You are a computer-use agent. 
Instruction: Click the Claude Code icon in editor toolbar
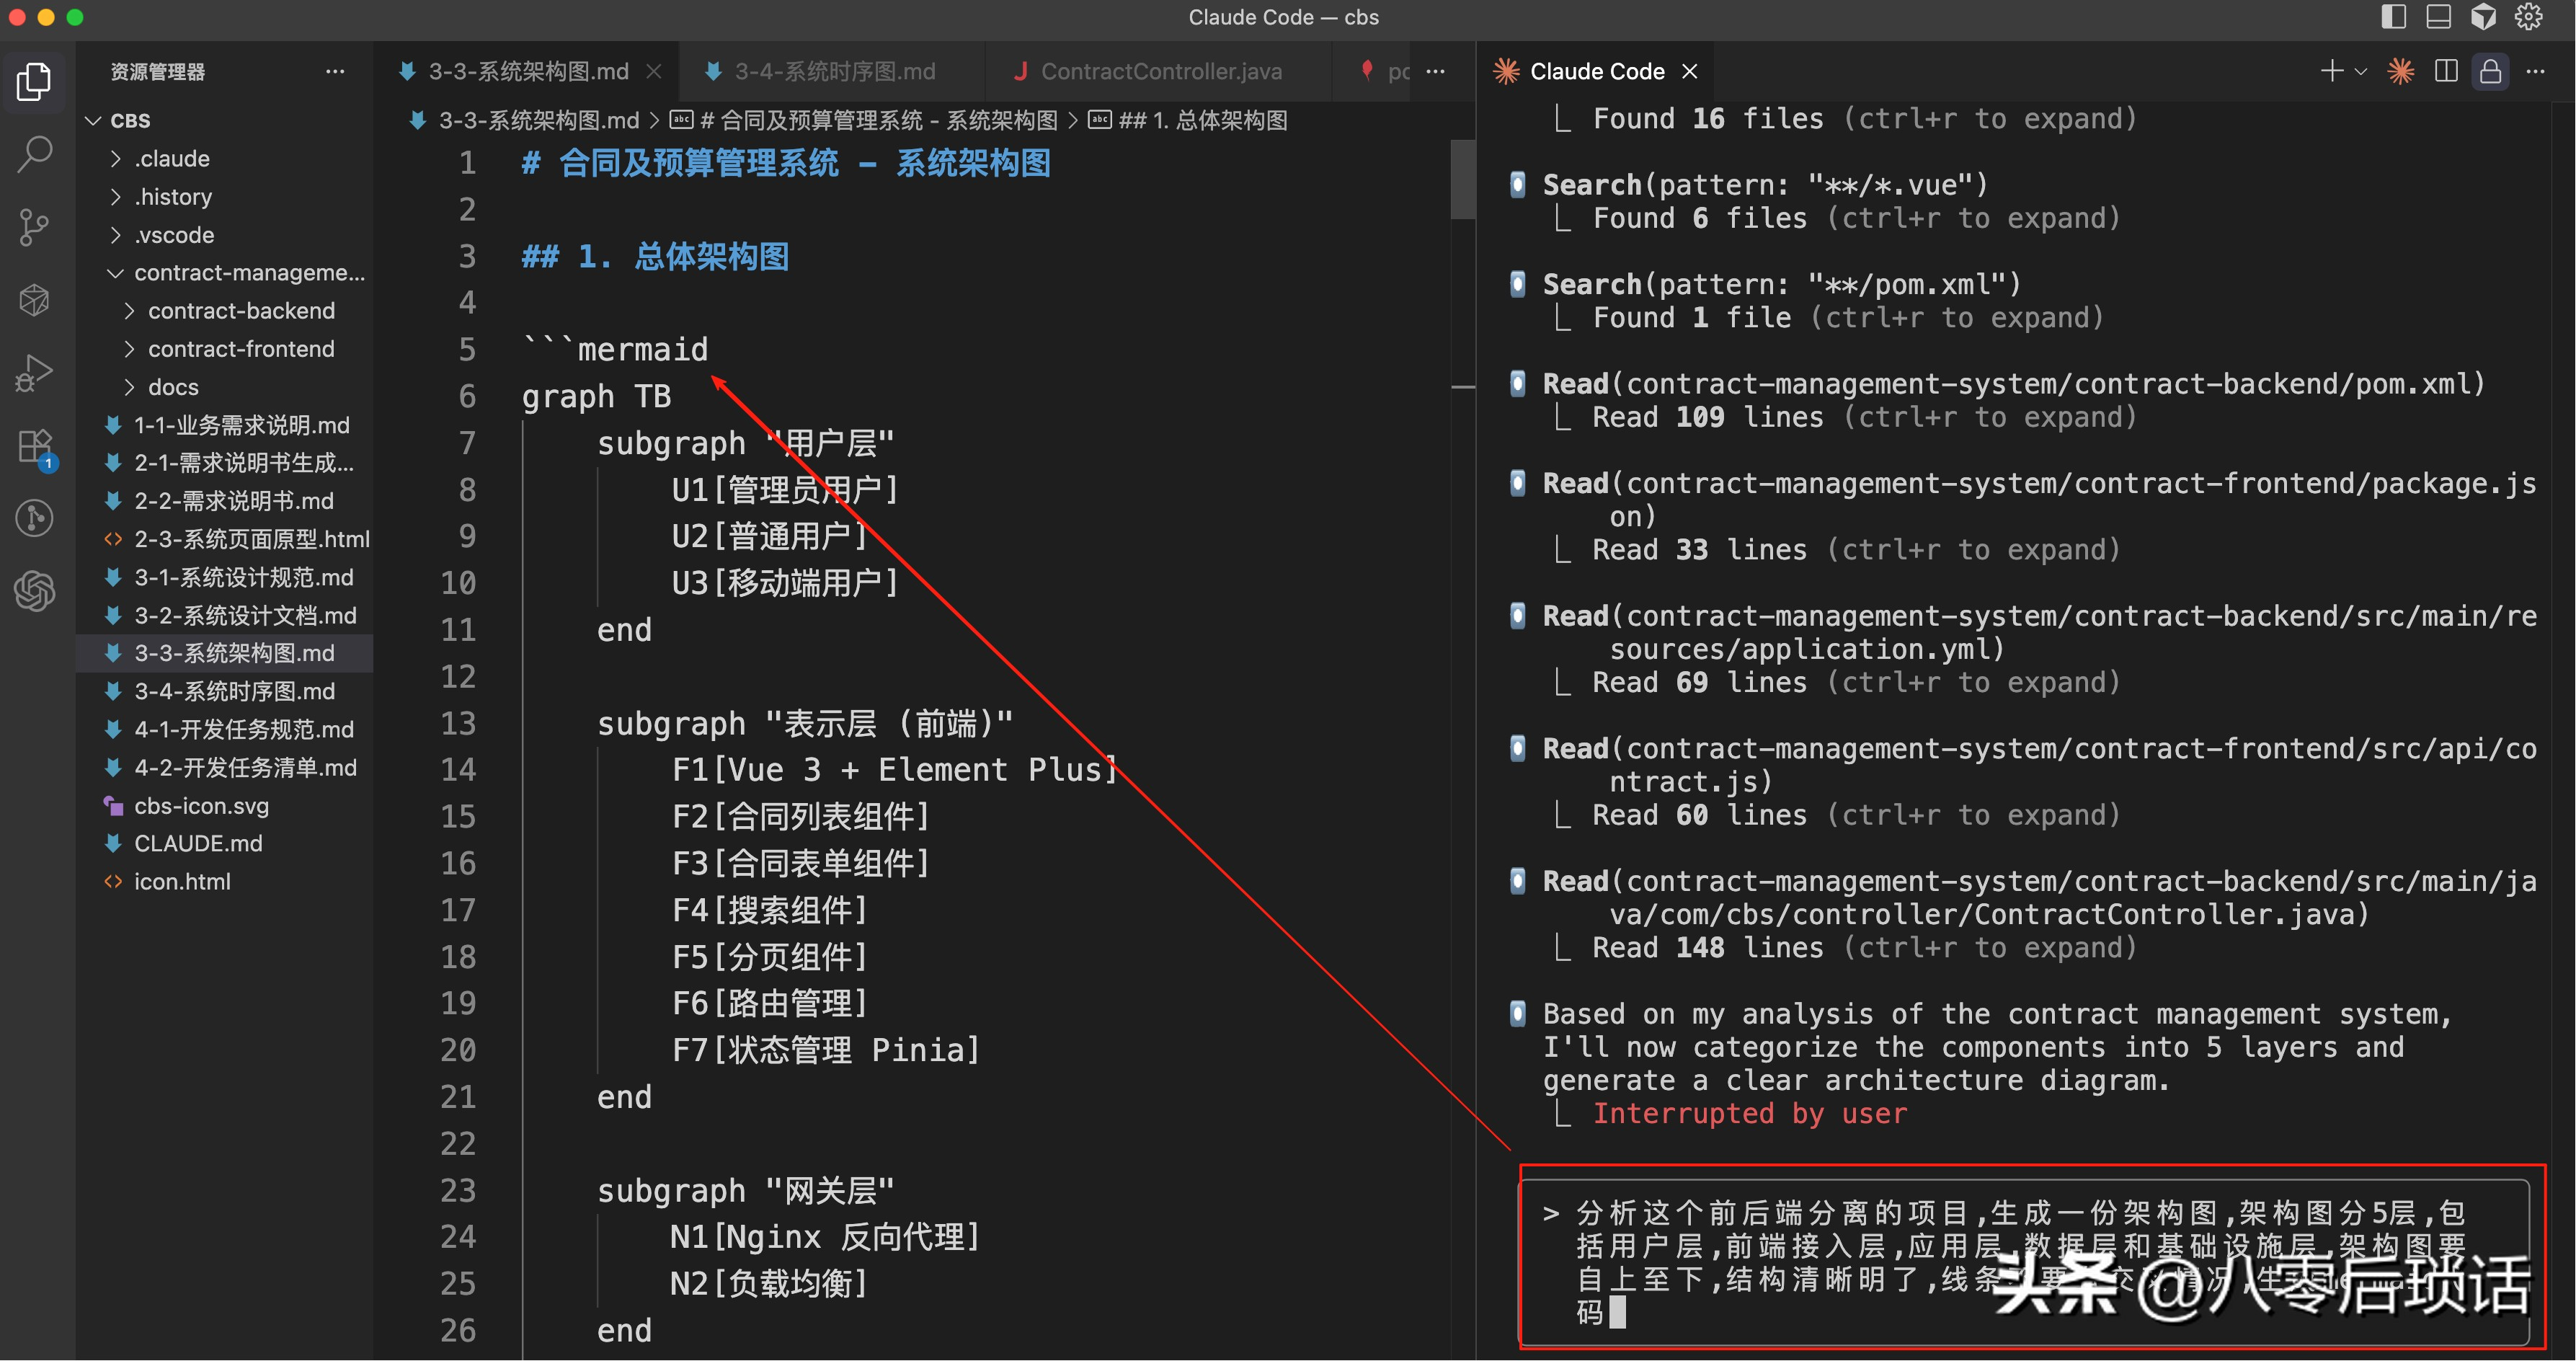point(2401,71)
